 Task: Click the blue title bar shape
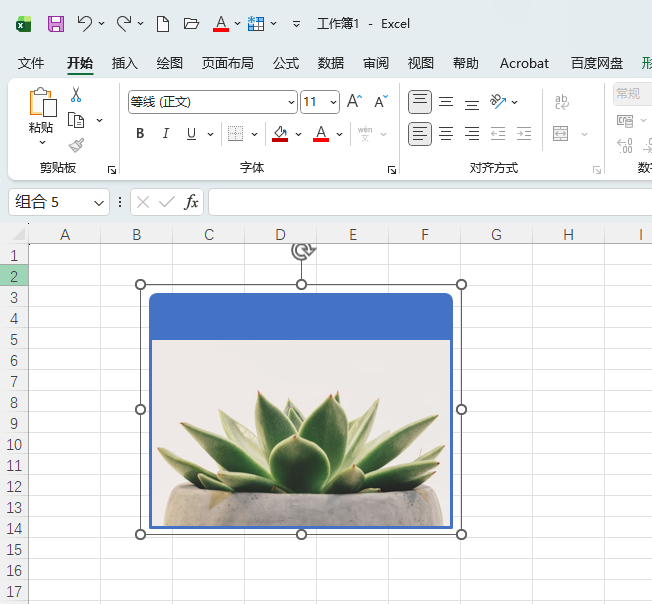tap(301, 316)
